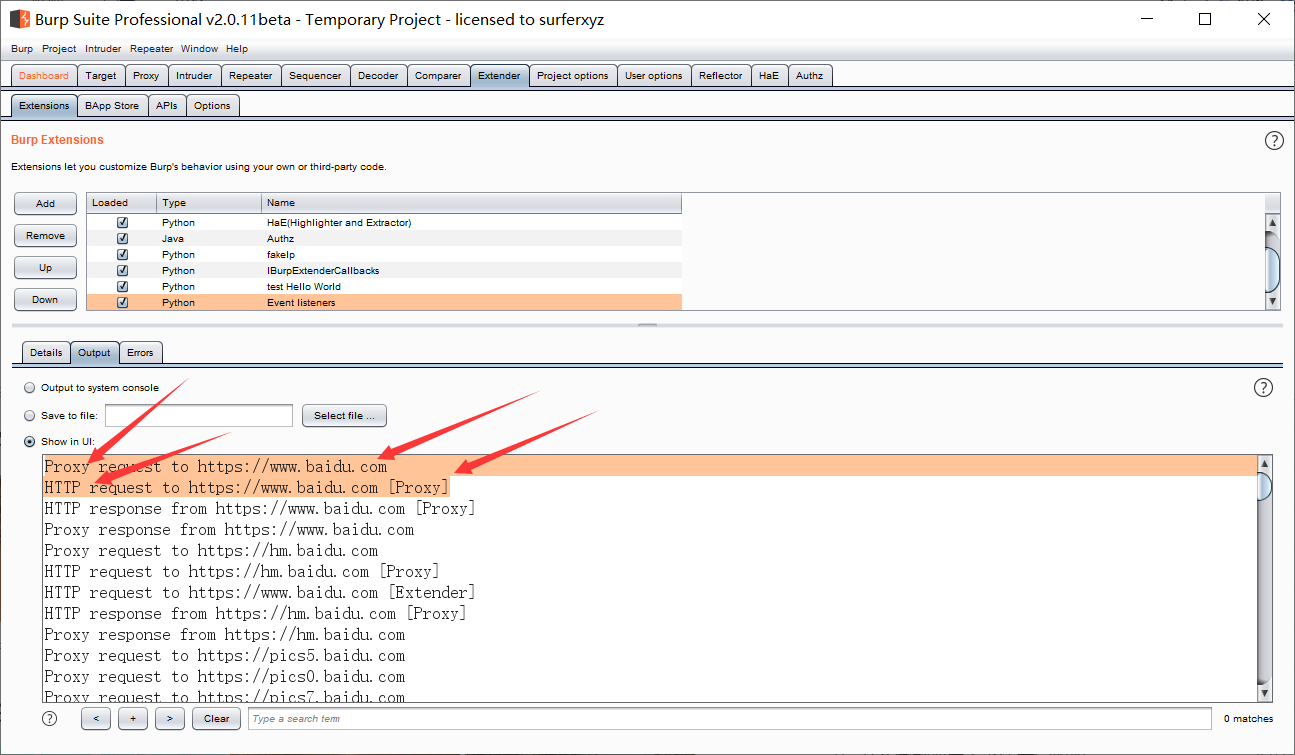1295x755 pixels.
Task: Click the output area scrollbar thumb
Action: click(x=1265, y=487)
